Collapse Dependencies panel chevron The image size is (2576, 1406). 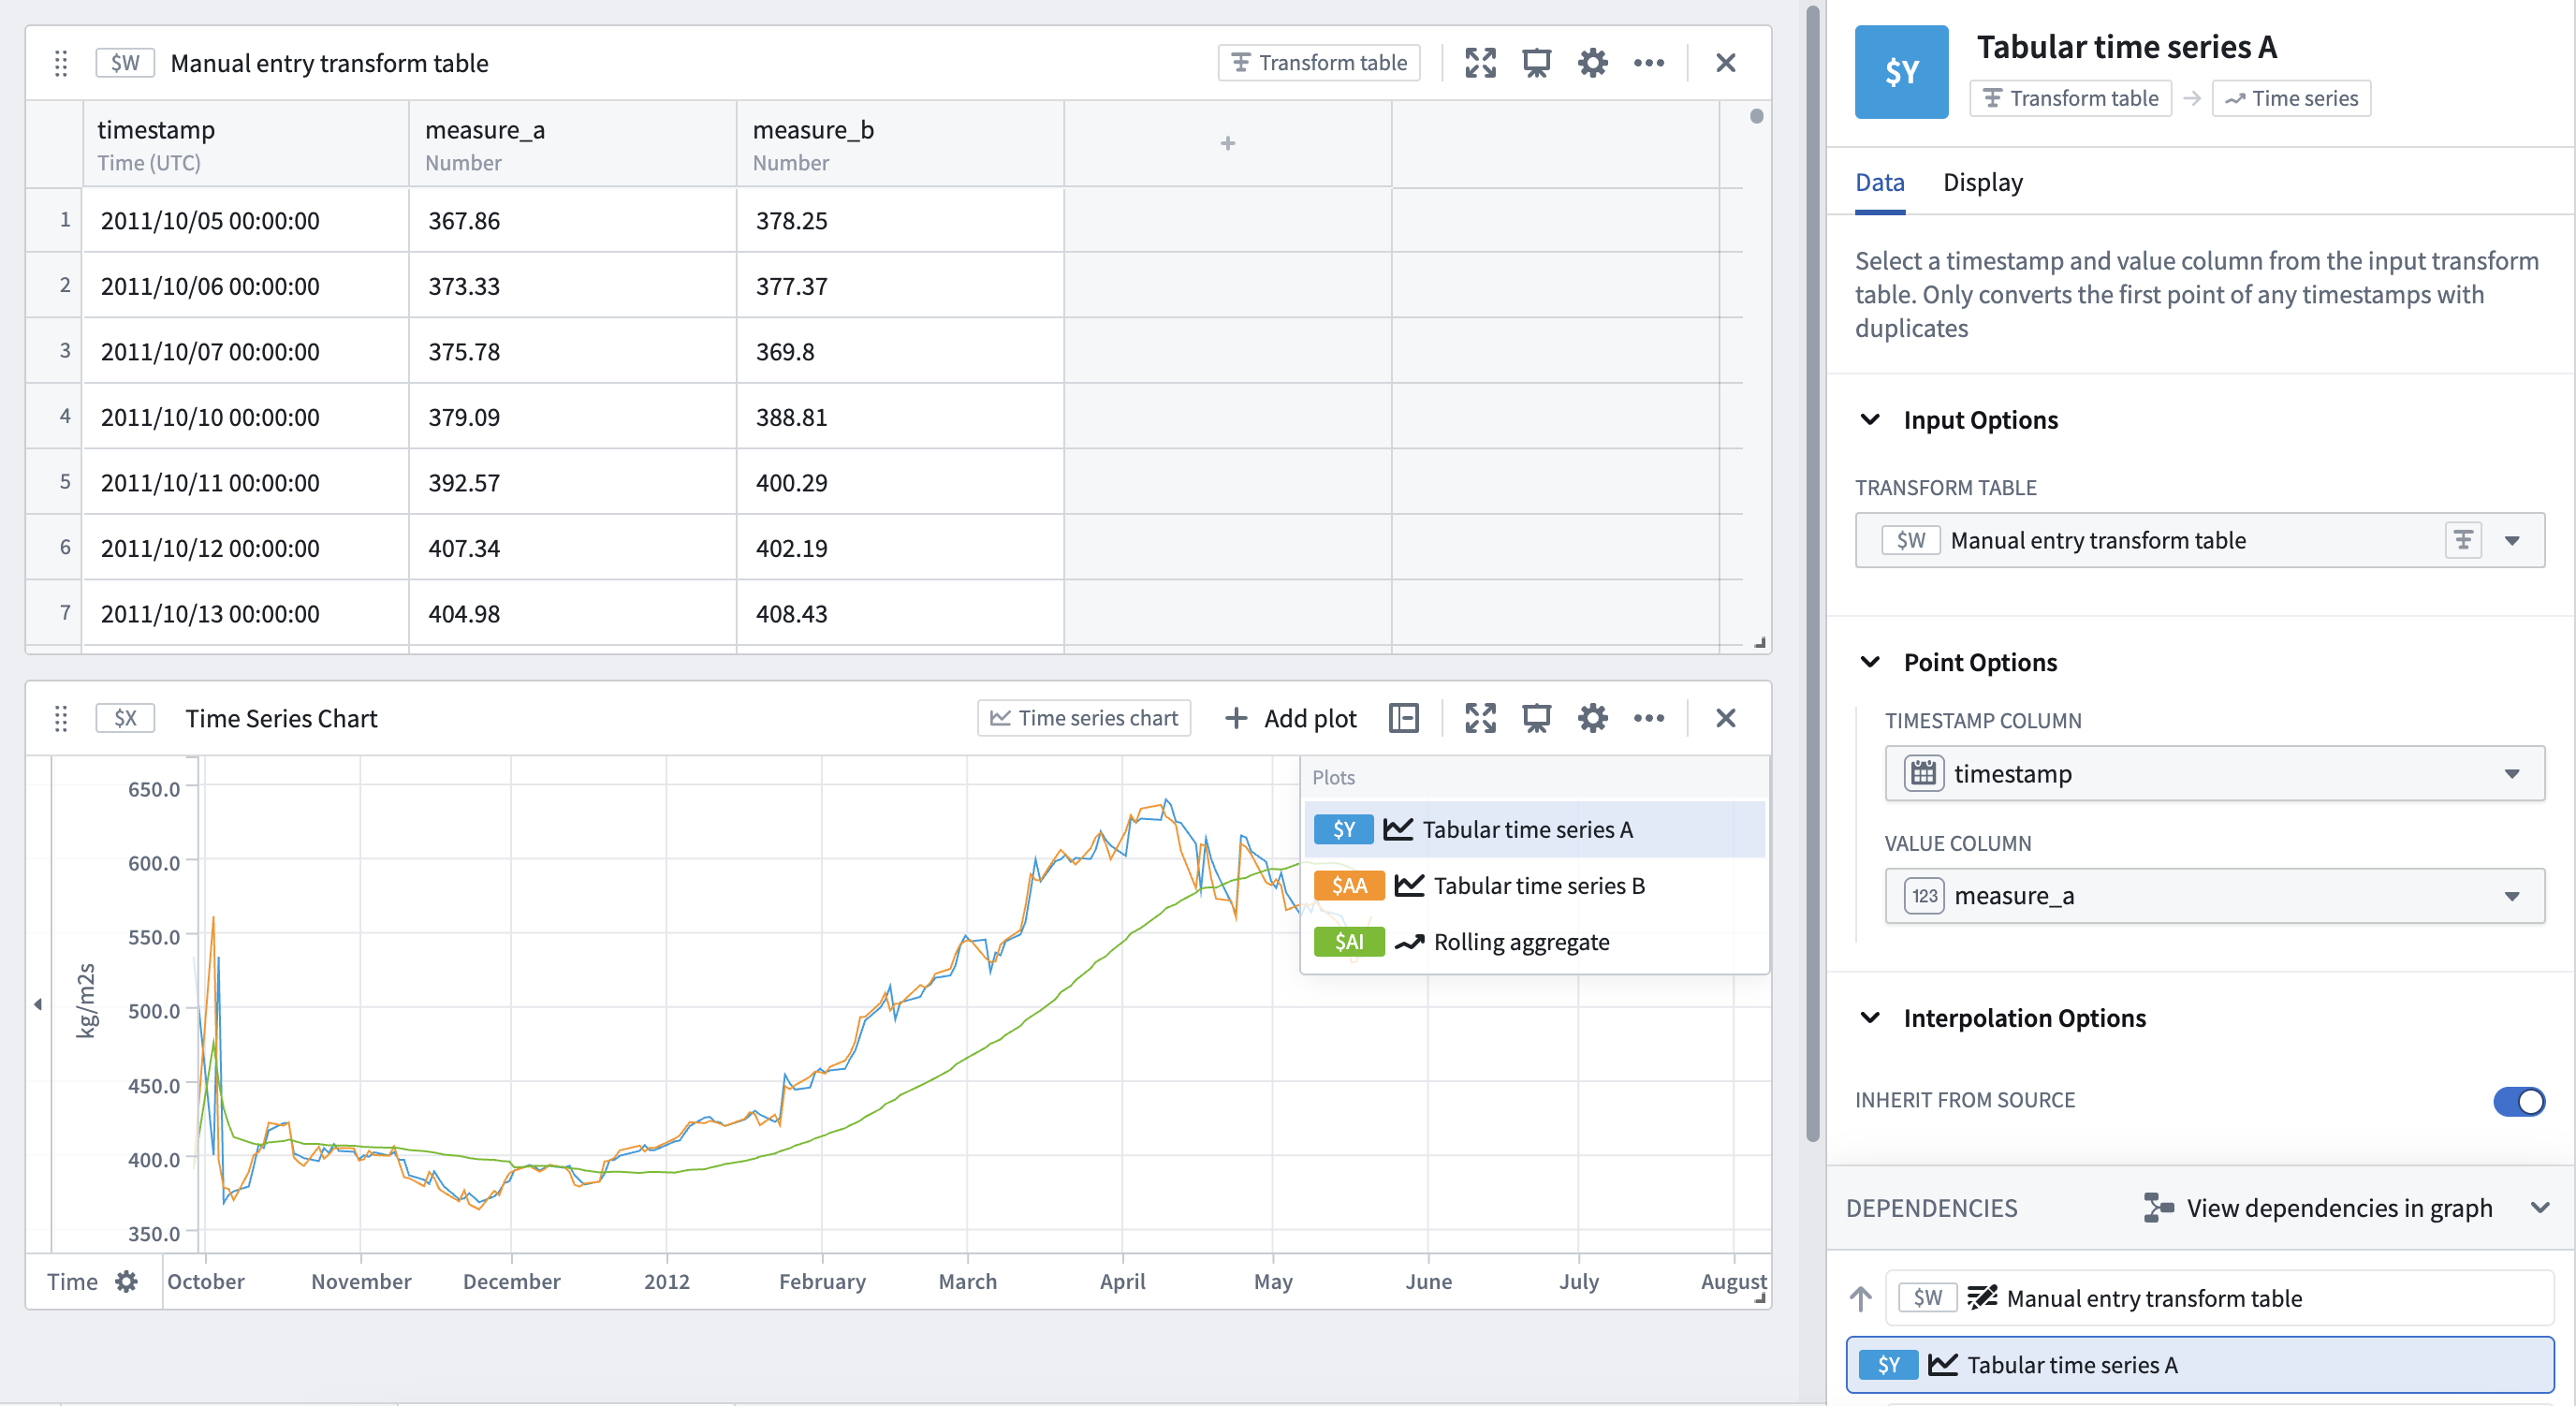pos(2539,1208)
